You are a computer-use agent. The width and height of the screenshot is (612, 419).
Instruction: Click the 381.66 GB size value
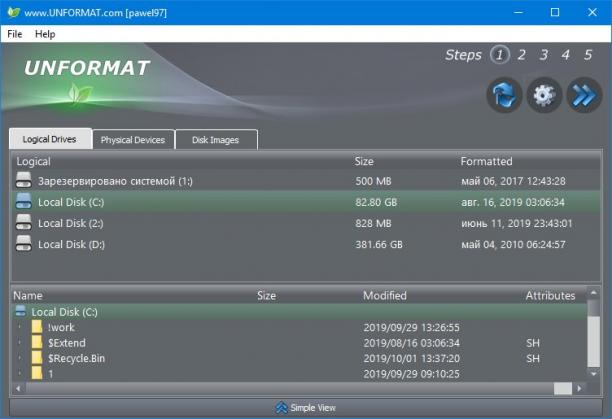click(x=379, y=244)
